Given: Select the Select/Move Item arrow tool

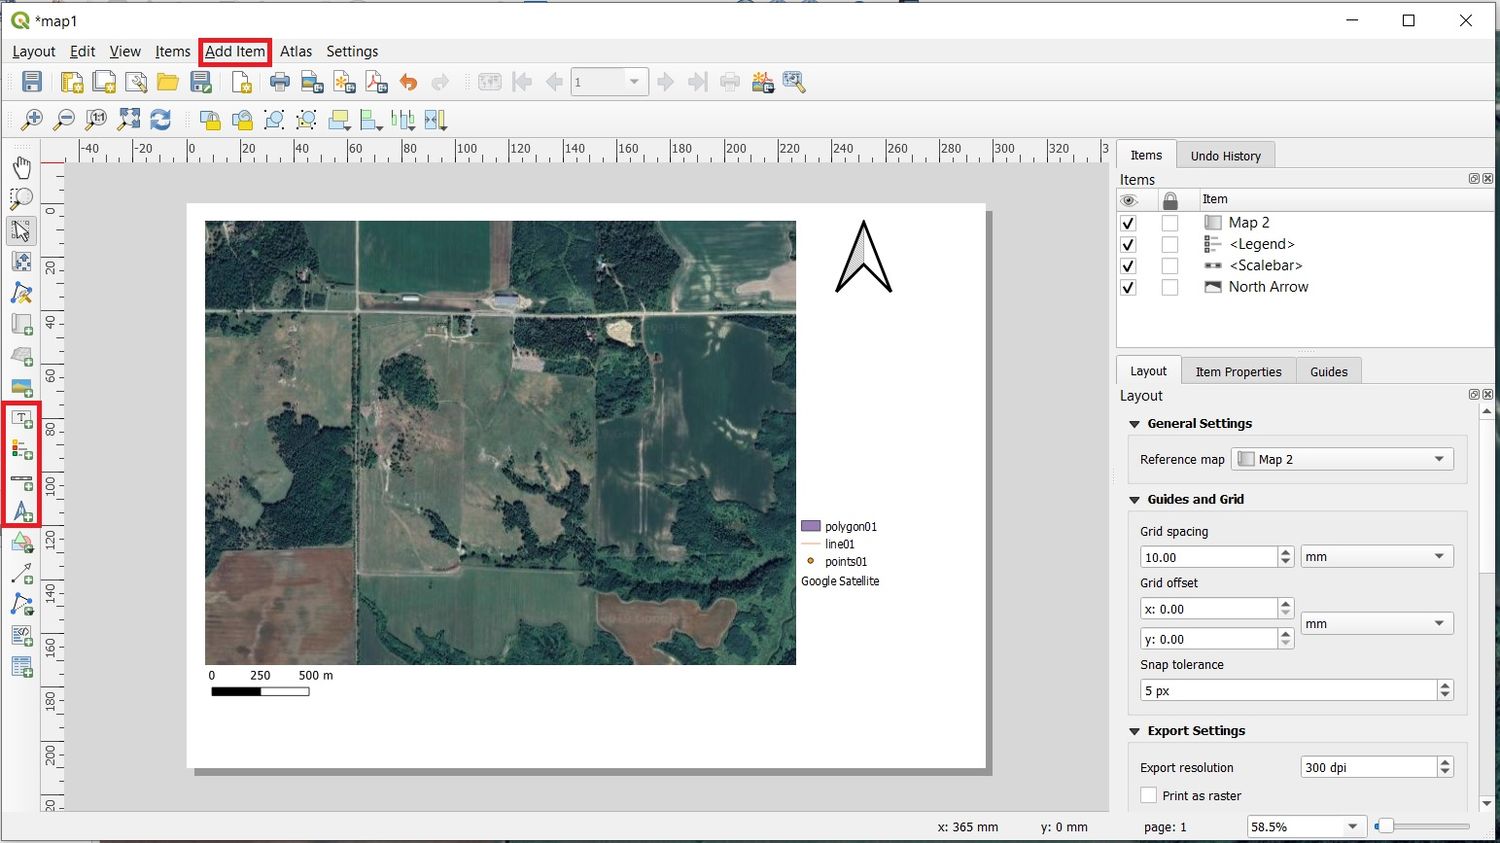Looking at the screenshot, I should 22,230.
